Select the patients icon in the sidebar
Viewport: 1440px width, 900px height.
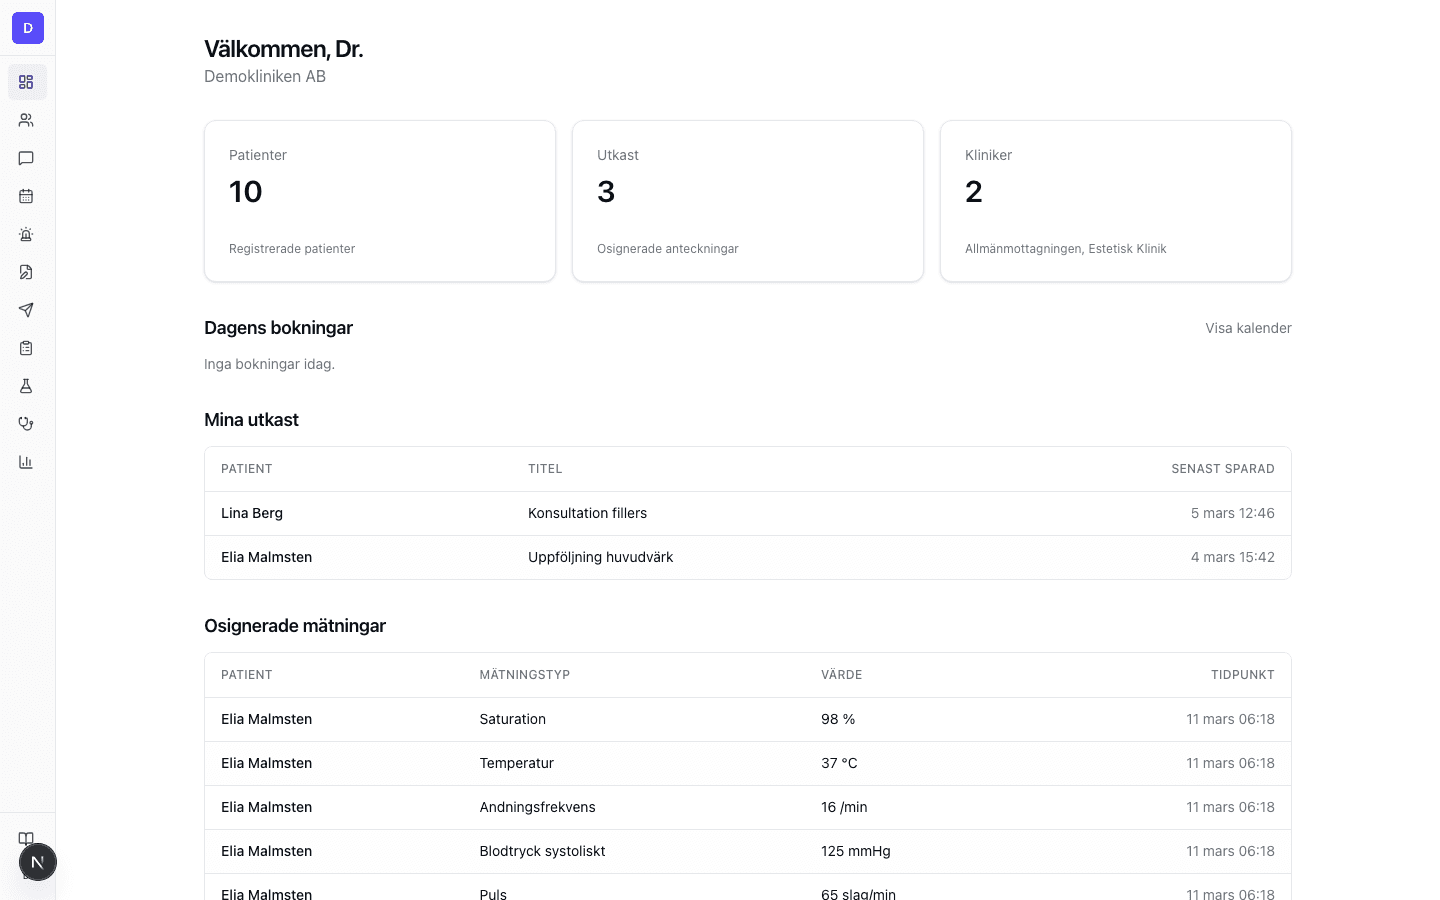(x=26, y=120)
